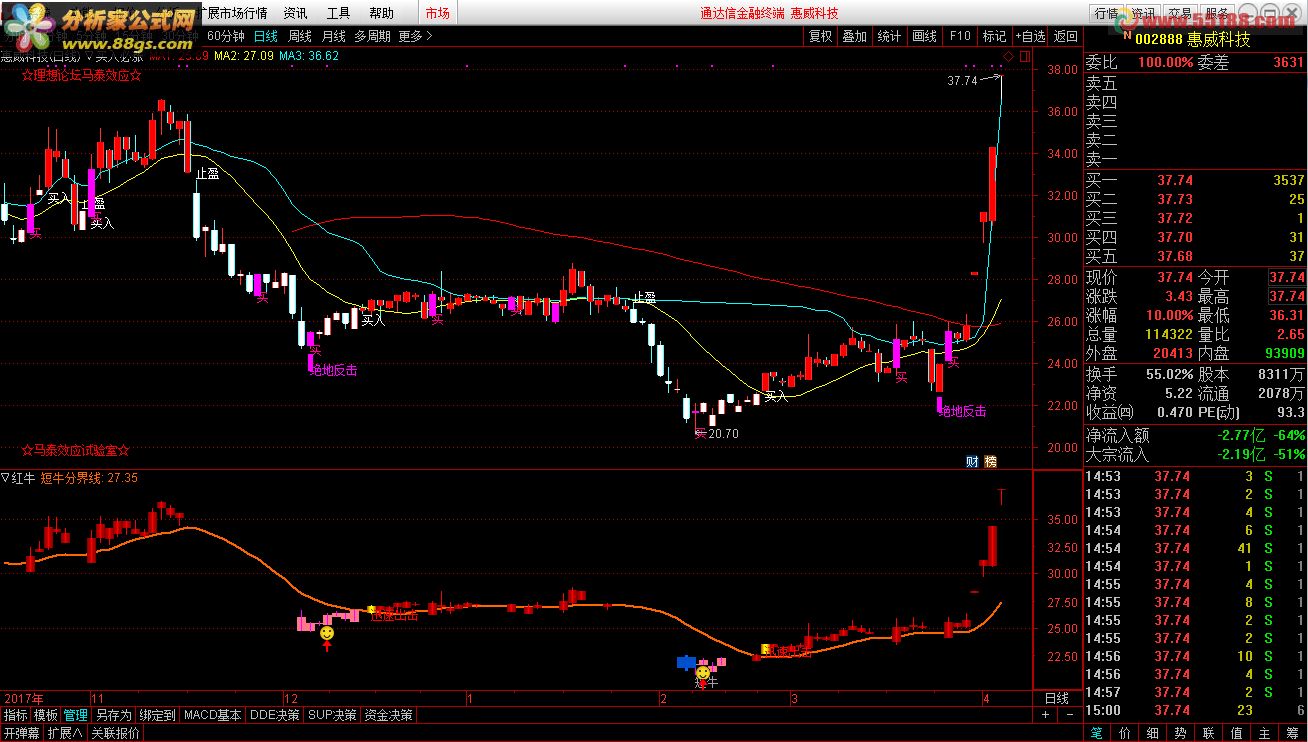
Task: Select the DDE决策 indicator tab
Action: pyautogui.click(x=274, y=715)
